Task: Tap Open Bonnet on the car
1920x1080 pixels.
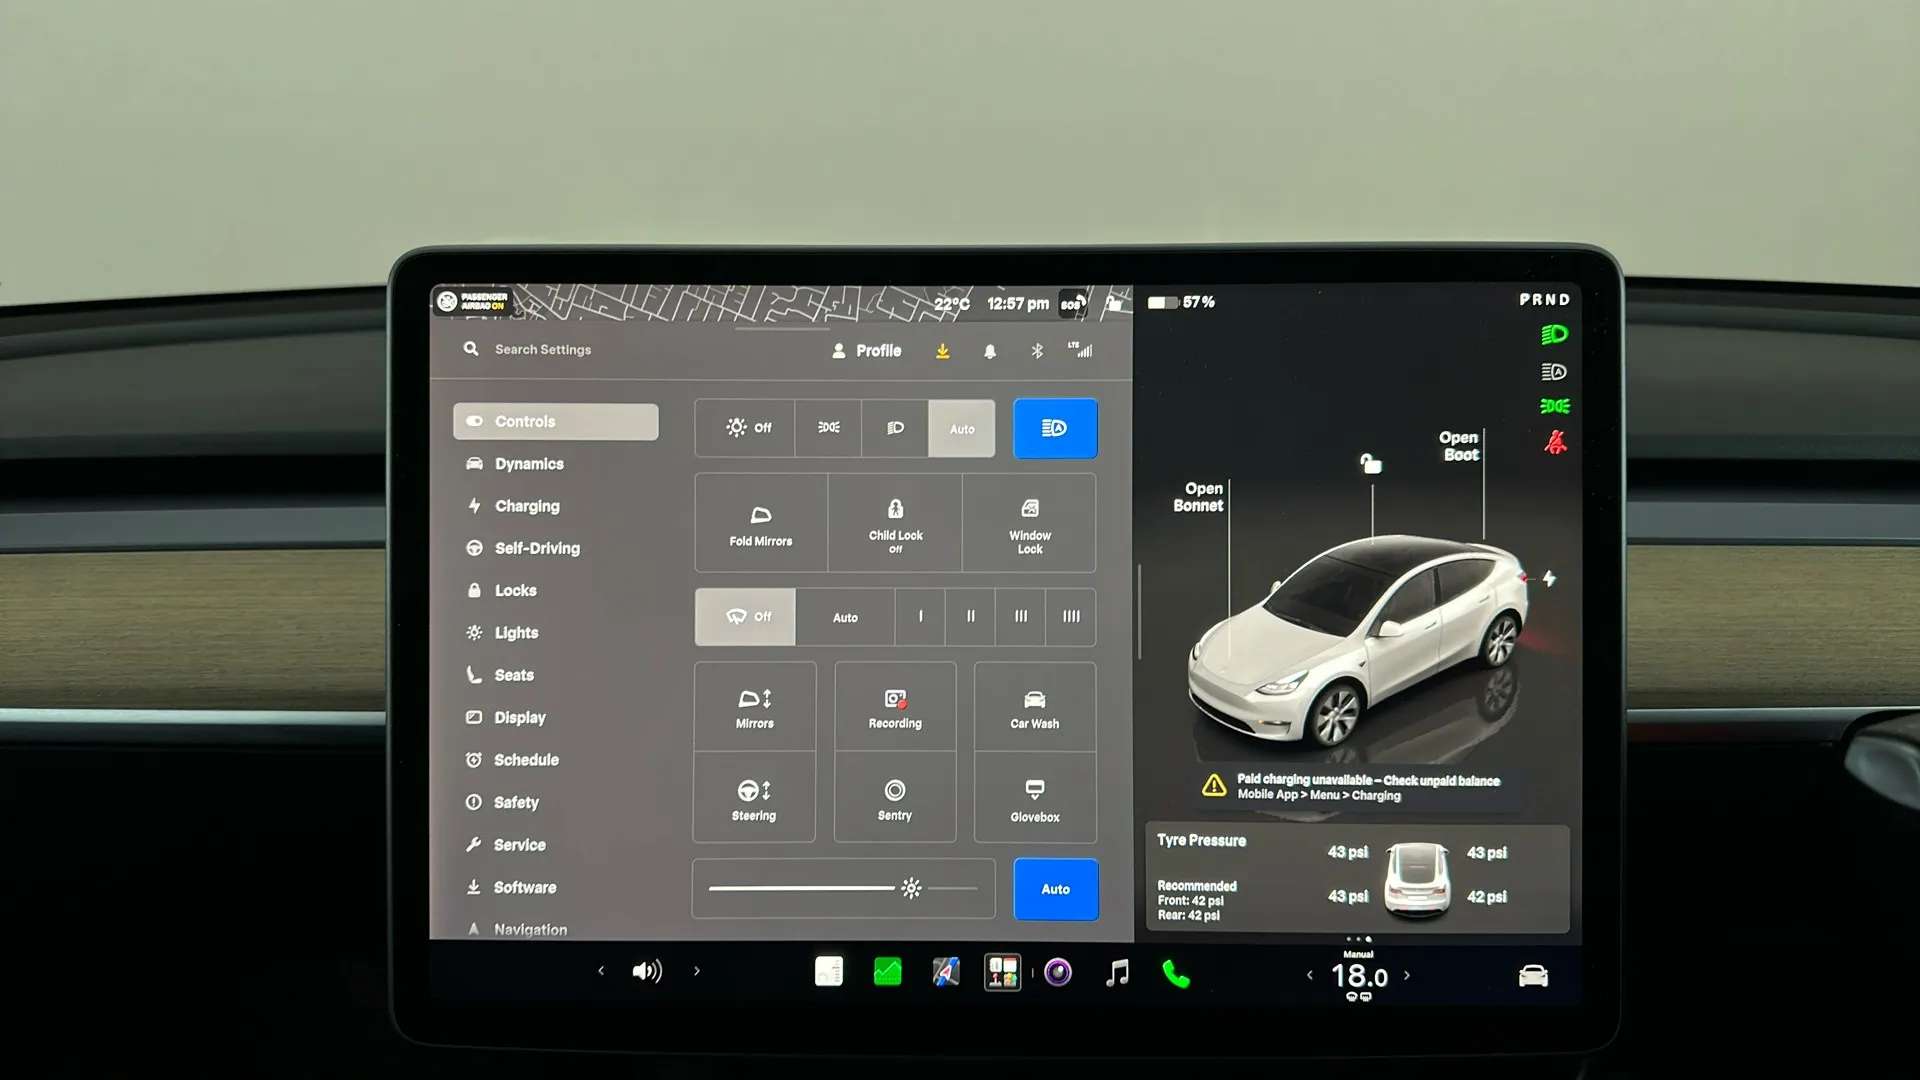Action: [1198, 497]
